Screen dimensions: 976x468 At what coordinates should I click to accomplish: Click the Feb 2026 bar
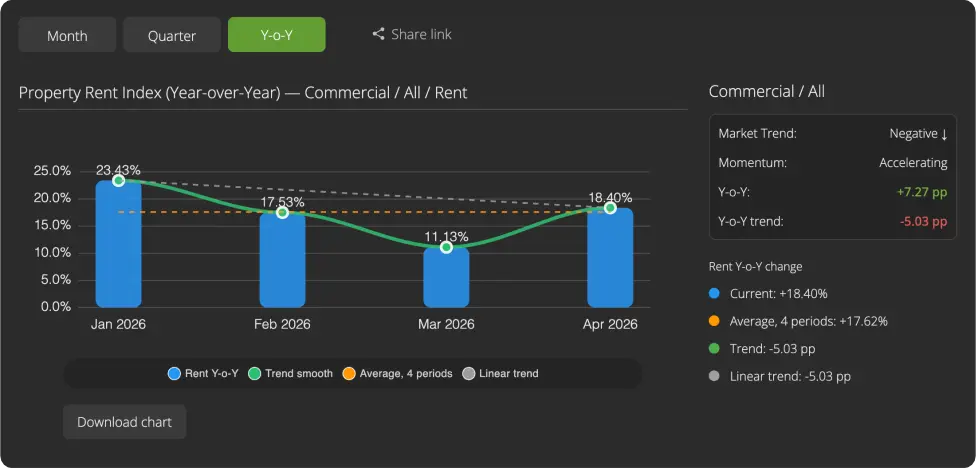282,260
